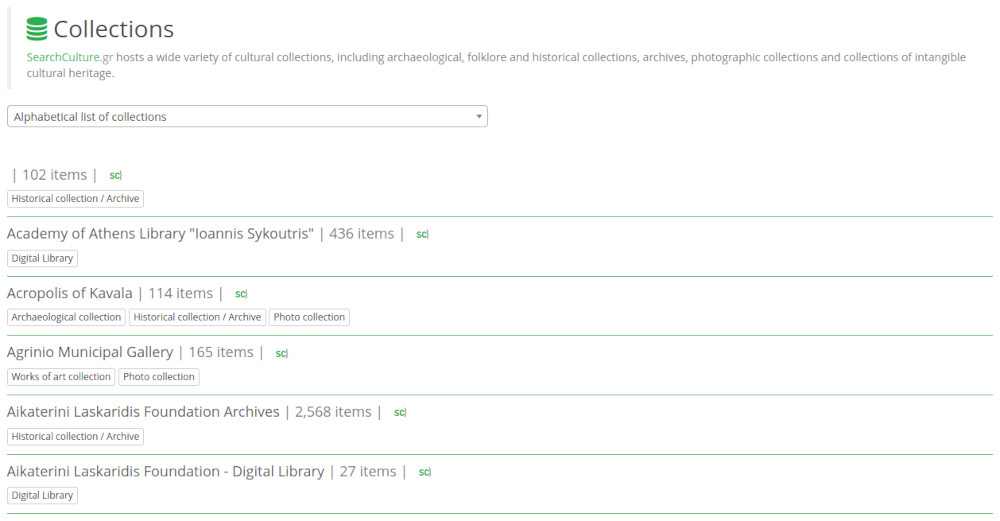The height and width of the screenshot is (521, 1000).
Task: Select Photo collection tag under Agrinio Municipal Gallery
Action: click(159, 377)
